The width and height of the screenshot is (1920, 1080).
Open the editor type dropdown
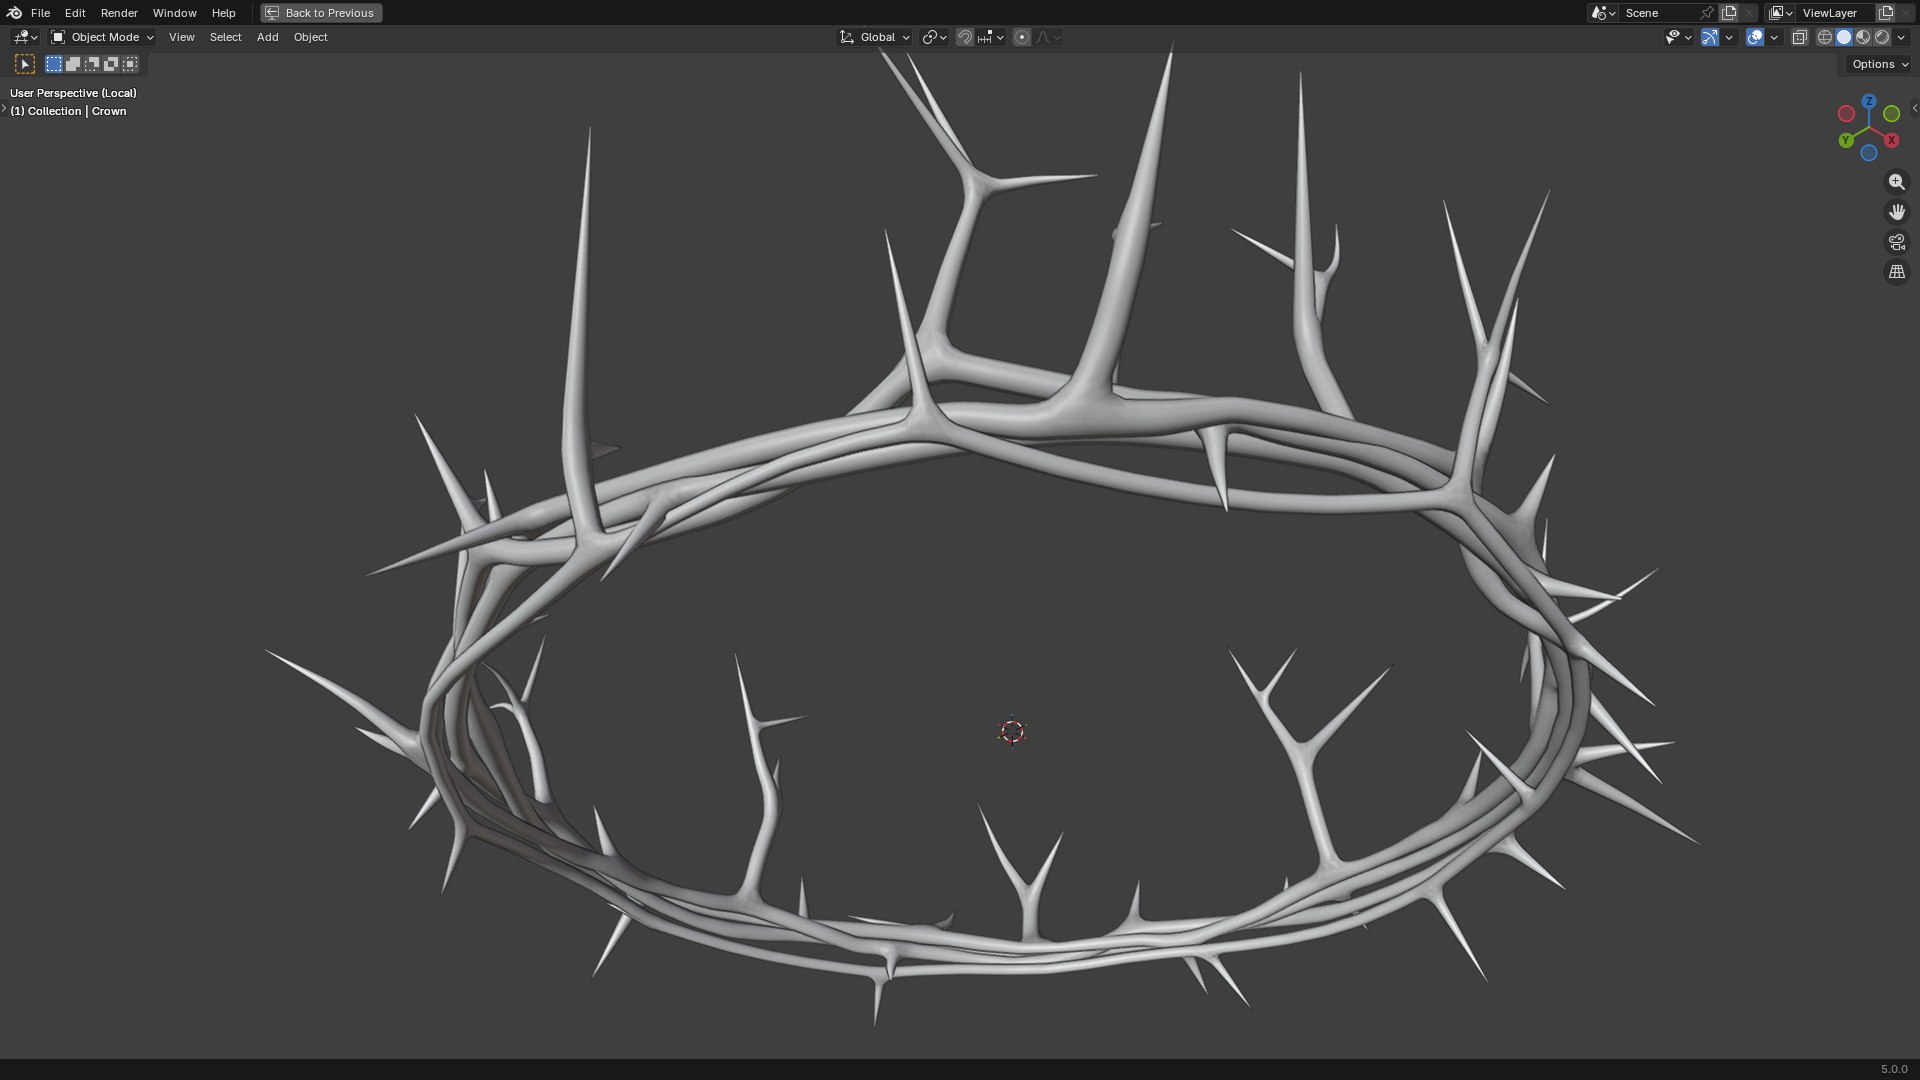point(25,37)
